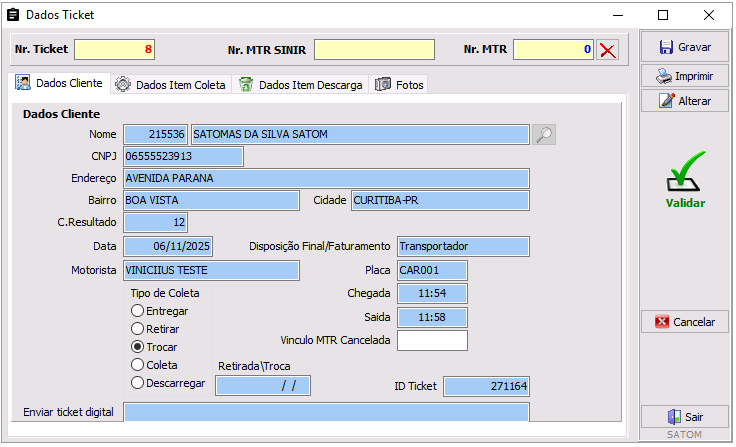Click the Imprimir printer button

(x=685, y=76)
